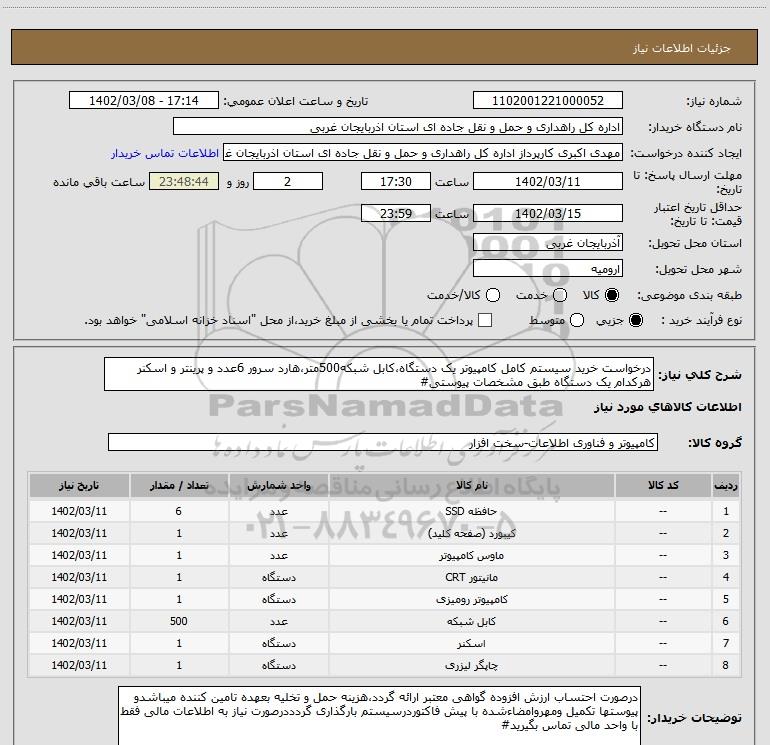Viewport: 770px width, 745px height.
Task: Select the اسکنر item row
Action: 384,643
